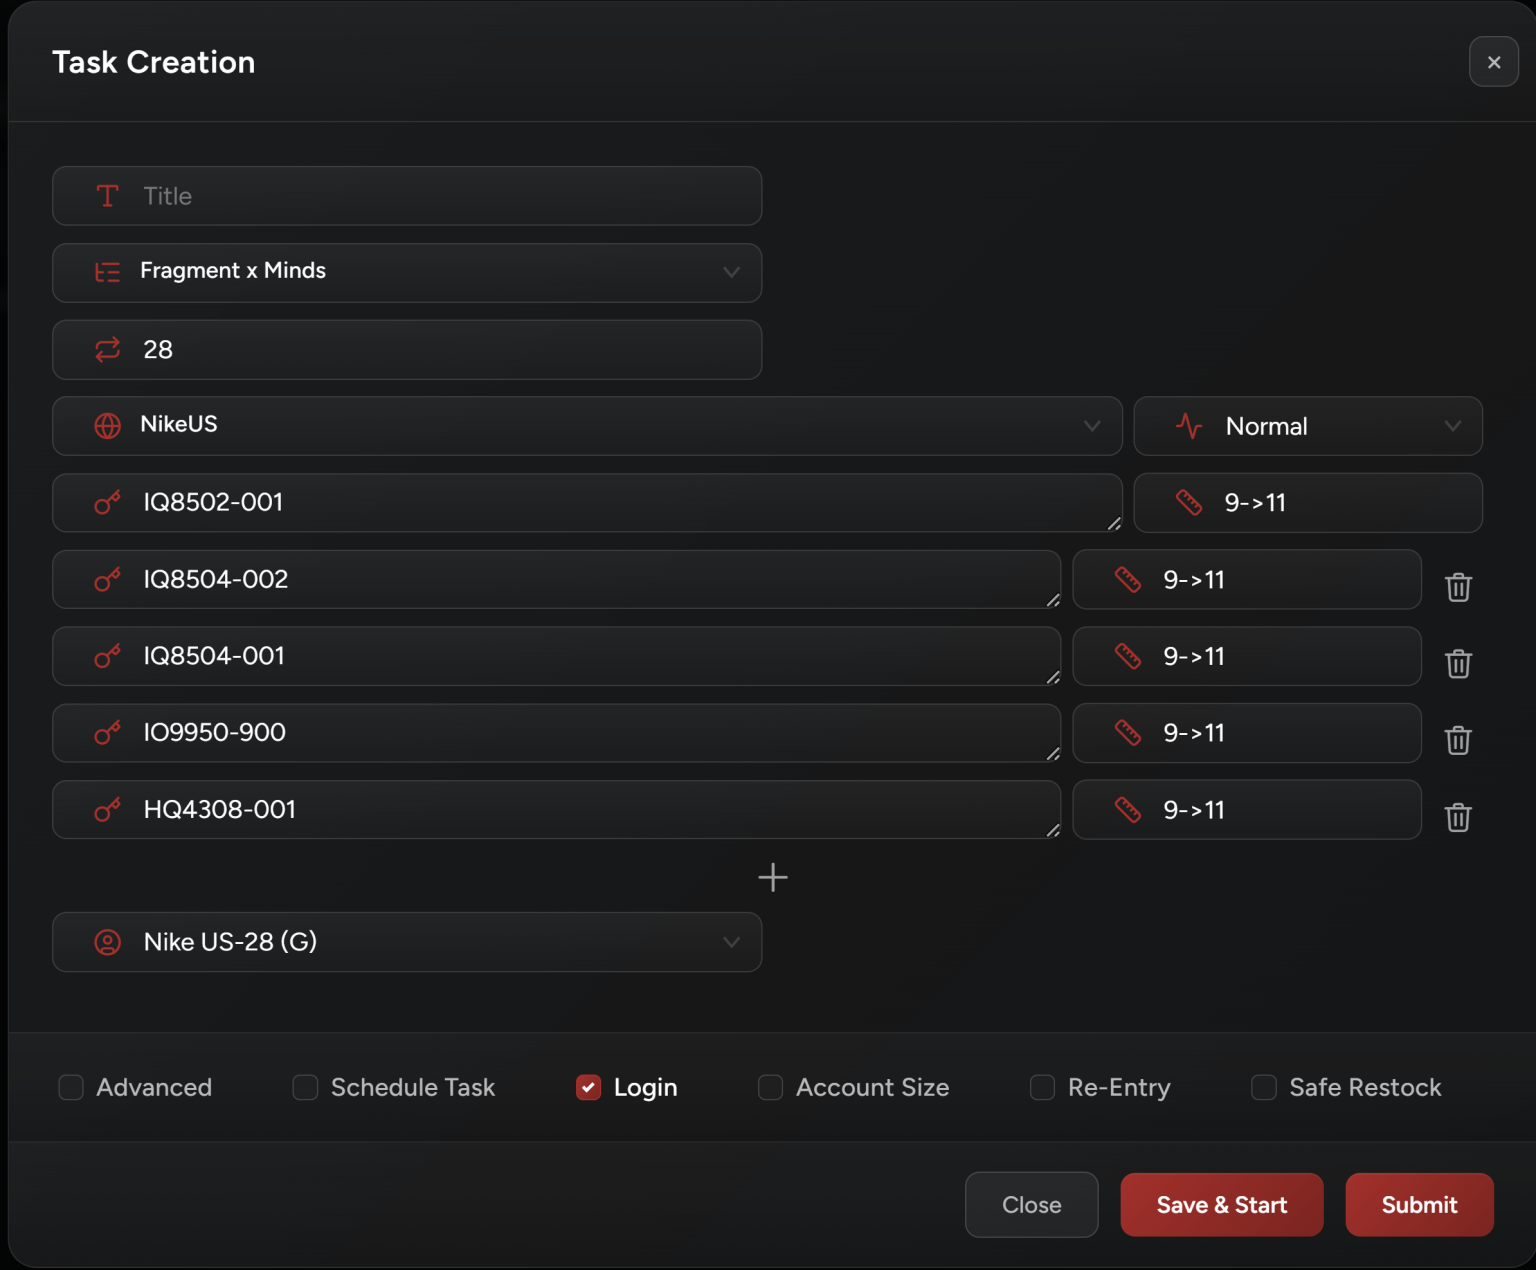Screen dimensions: 1536x1270
Task: Click trash icon beside IQ8504-001
Action: pyautogui.click(x=1458, y=663)
